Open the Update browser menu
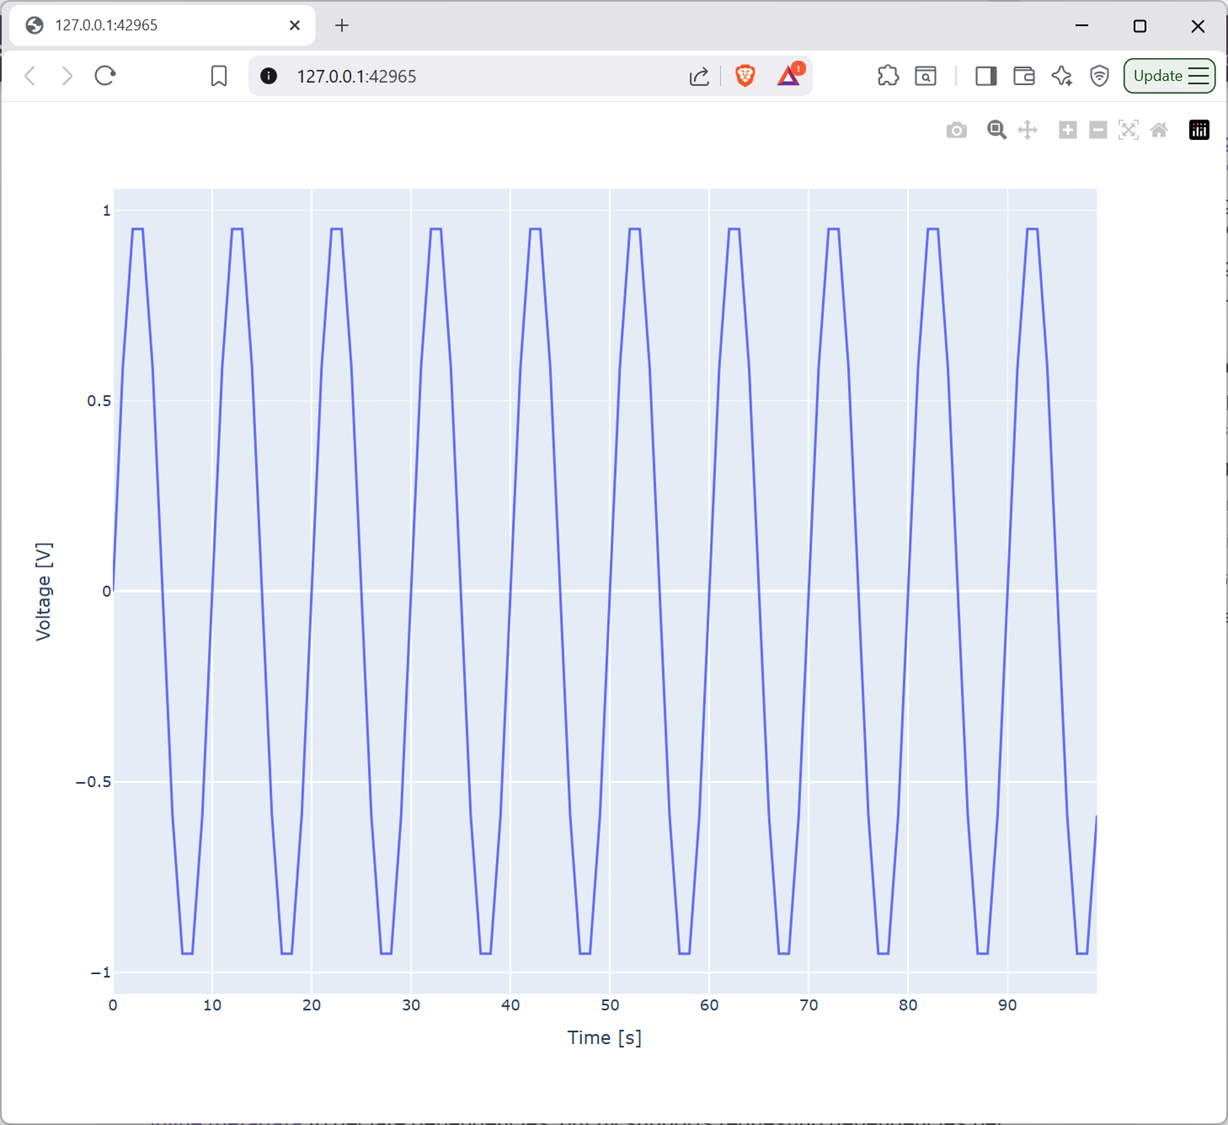The image size is (1228, 1125). [x=1169, y=76]
